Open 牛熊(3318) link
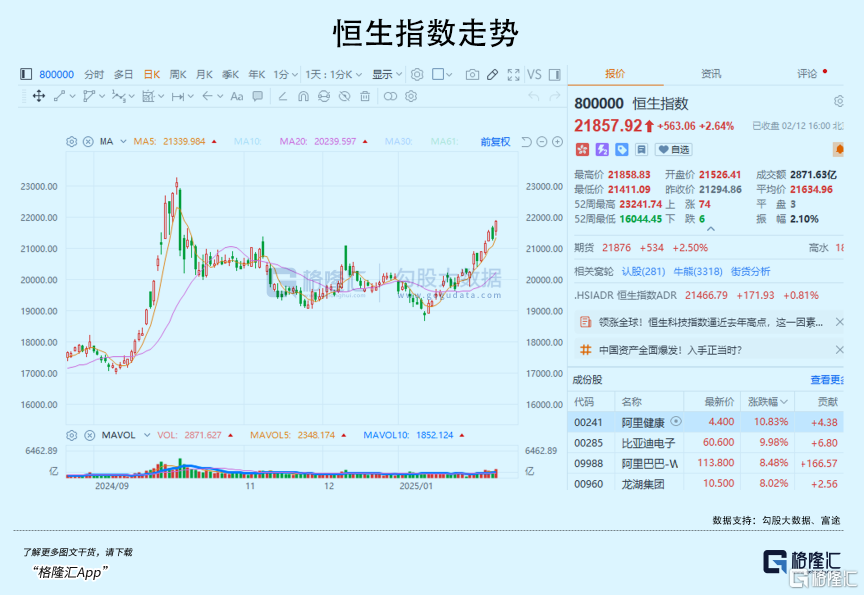This screenshot has height=595, width=864. tap(698, 272)
